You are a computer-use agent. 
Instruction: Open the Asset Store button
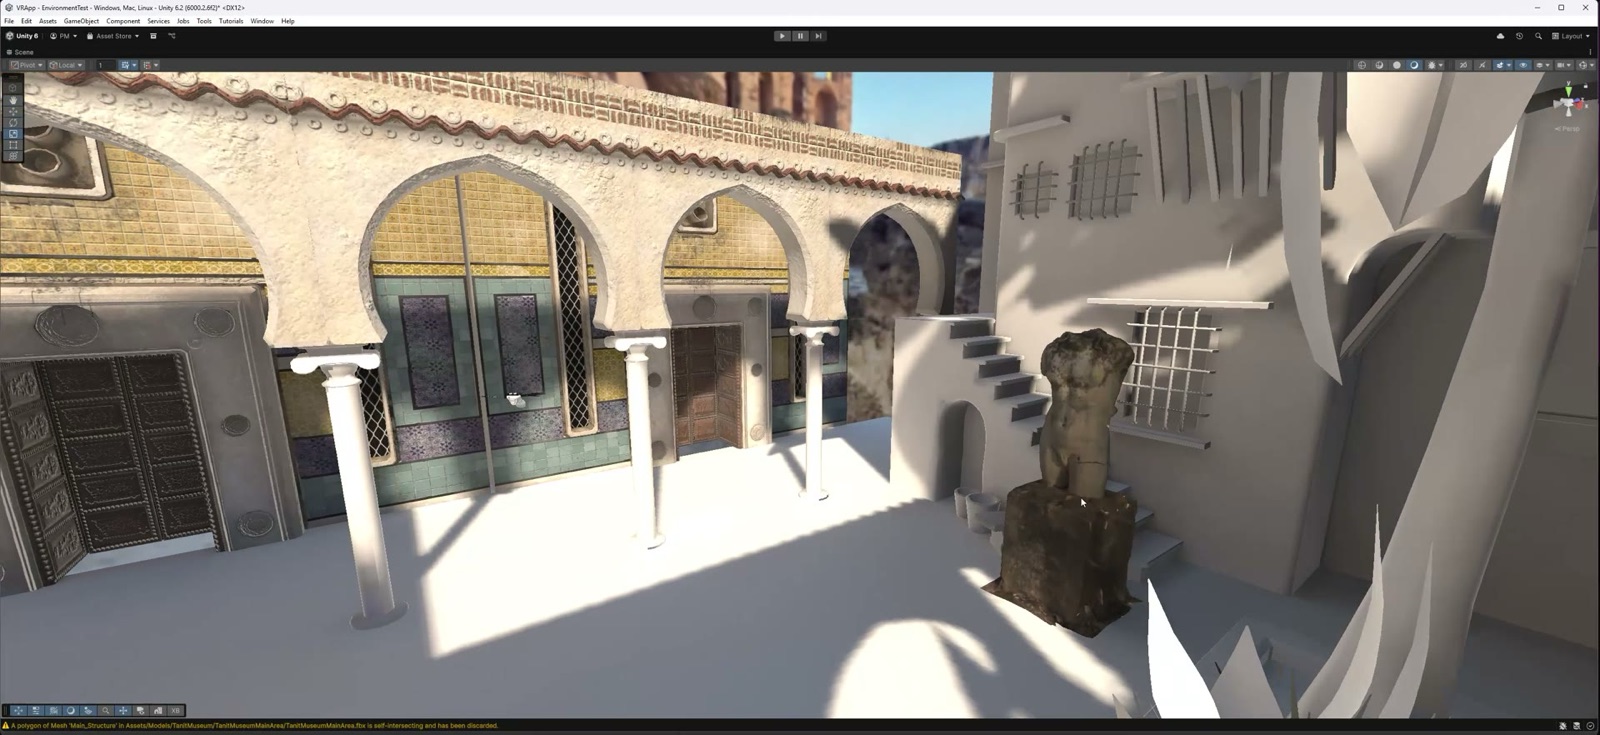(x=113, y=36)
